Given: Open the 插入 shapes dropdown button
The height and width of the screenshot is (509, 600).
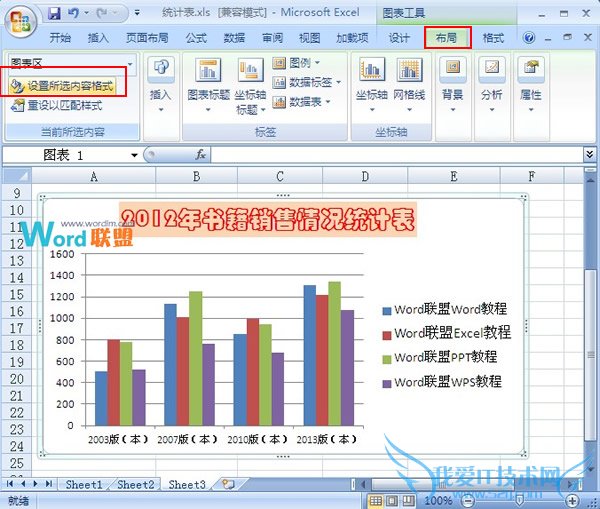Looking at the screenshot, I should (161, 85).
